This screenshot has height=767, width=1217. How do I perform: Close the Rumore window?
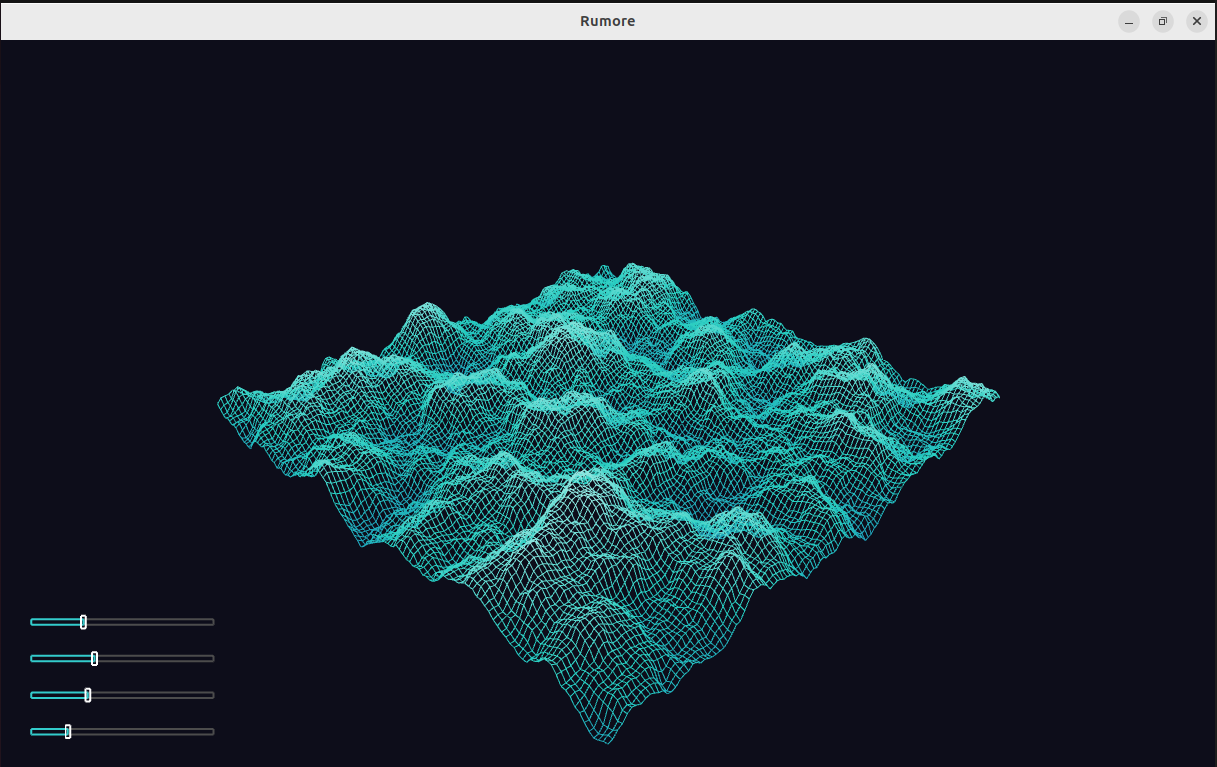[x=1197, y=21]
